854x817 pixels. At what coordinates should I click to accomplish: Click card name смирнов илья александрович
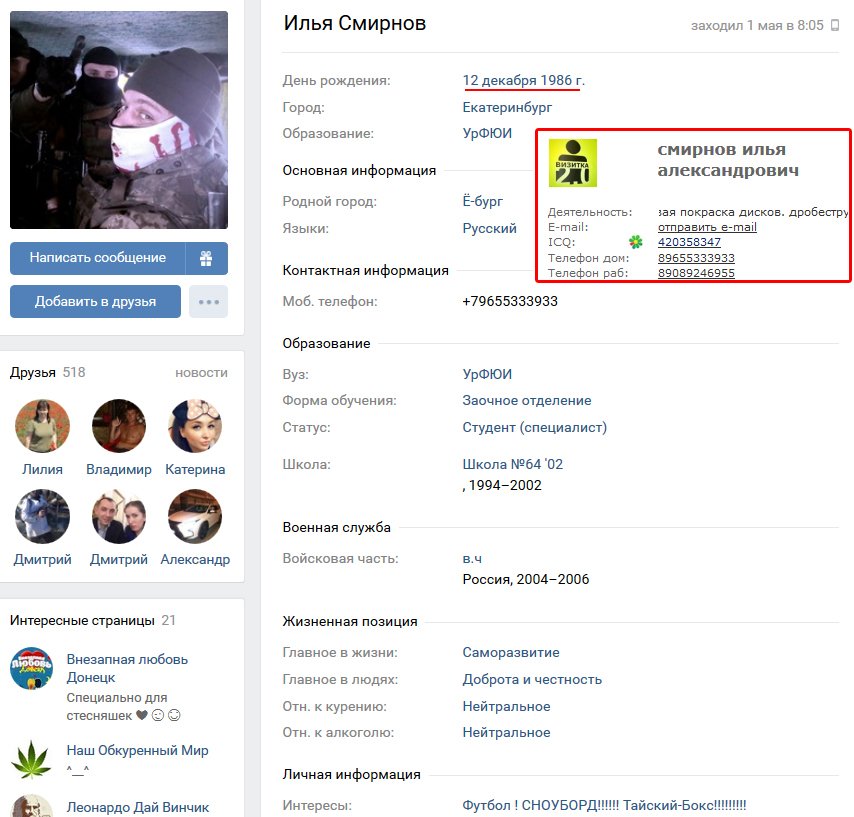point(728,160)
